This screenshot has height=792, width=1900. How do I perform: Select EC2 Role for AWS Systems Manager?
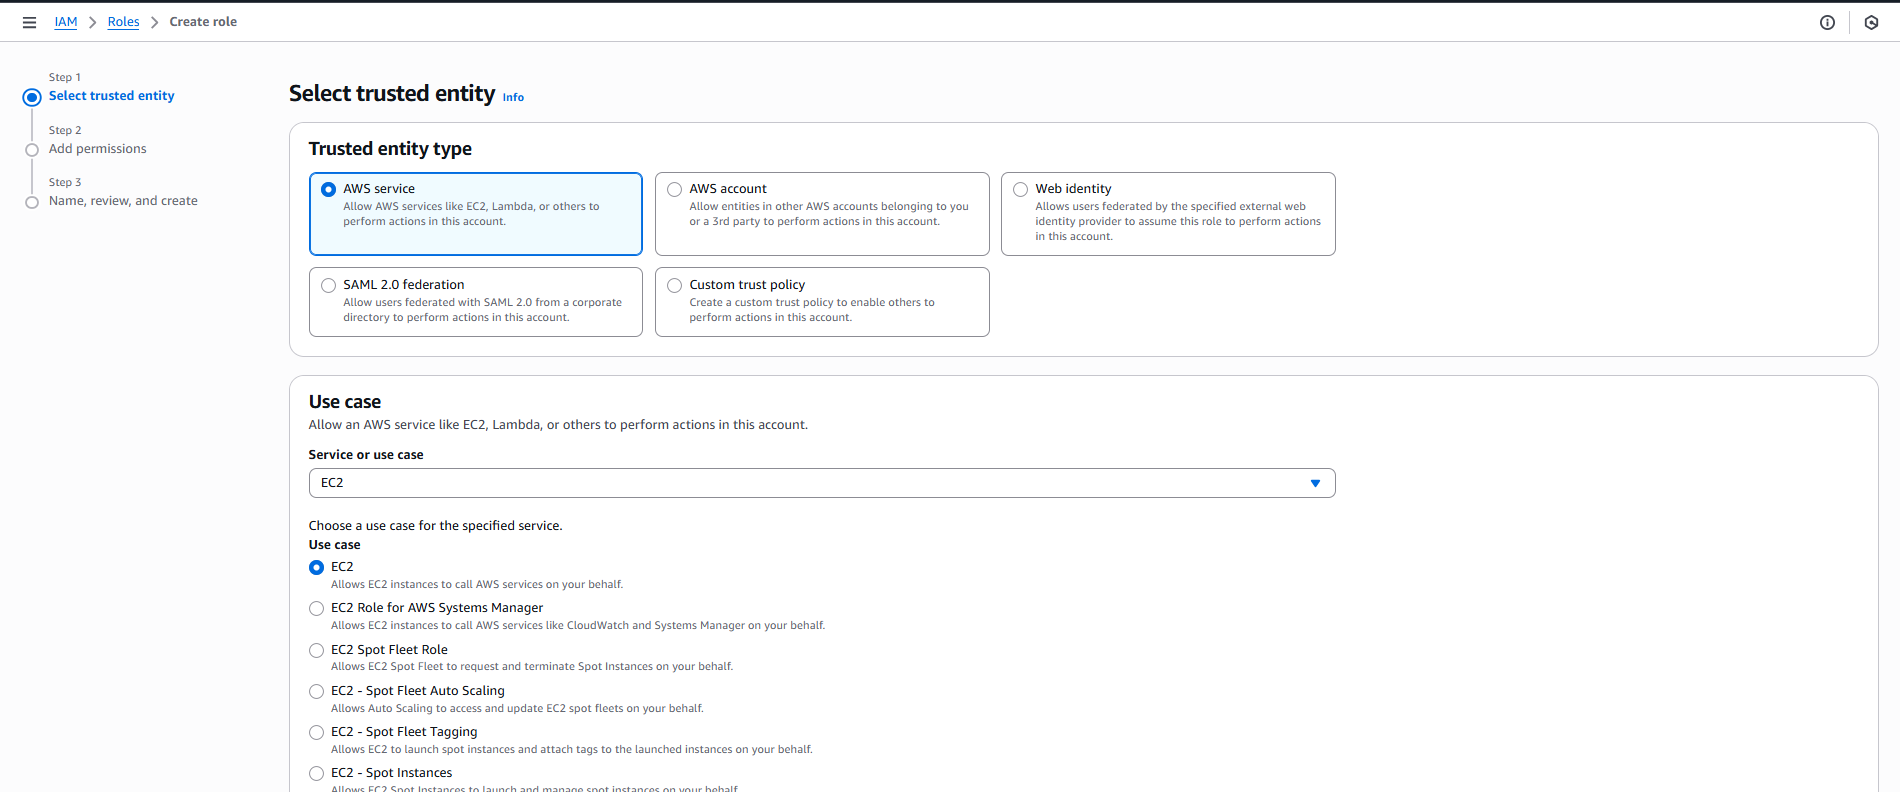317,608
